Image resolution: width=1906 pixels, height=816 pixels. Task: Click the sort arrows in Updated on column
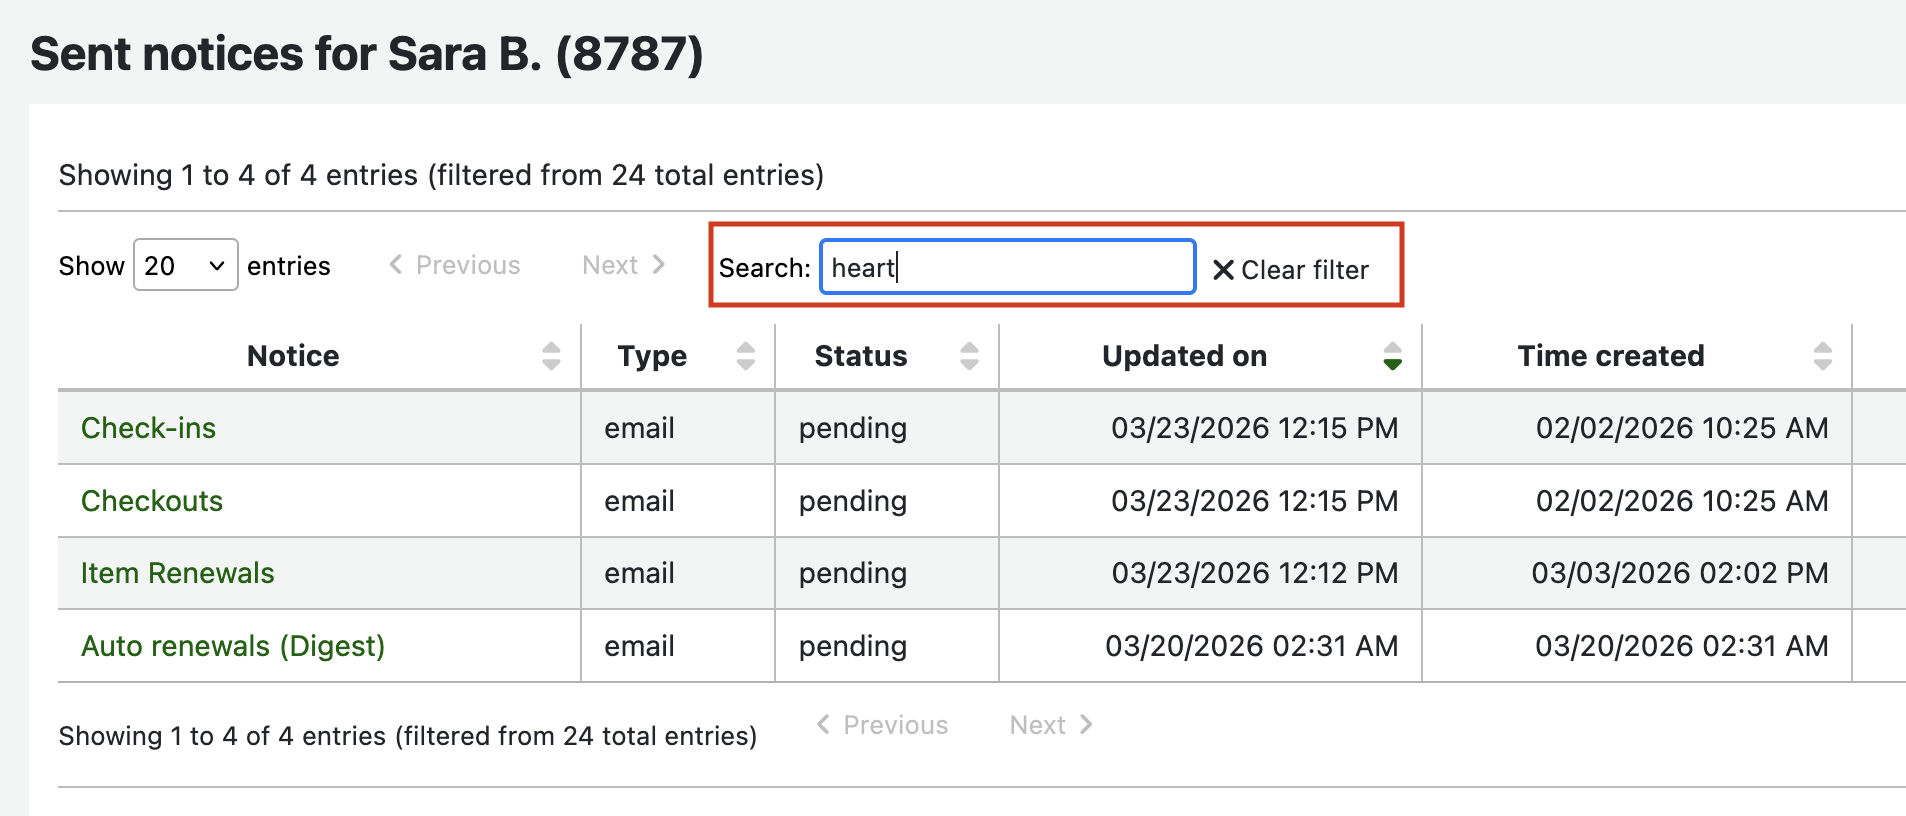pyautogui.click(x=1392, y=356)
